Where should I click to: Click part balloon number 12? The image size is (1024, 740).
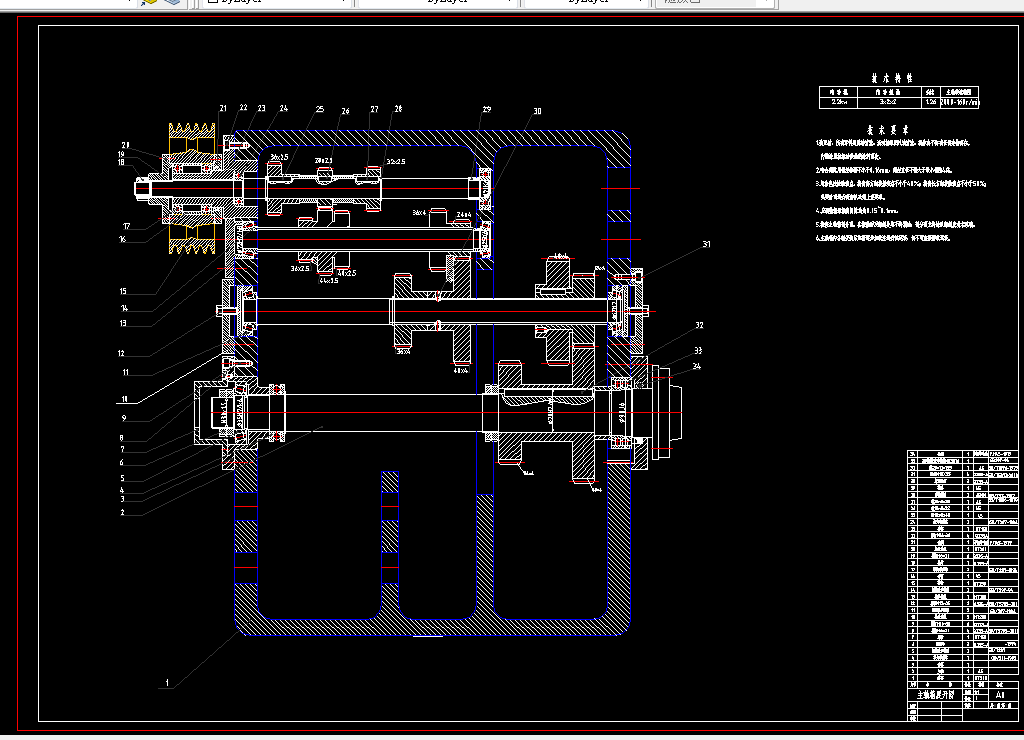tap(121, 354)
